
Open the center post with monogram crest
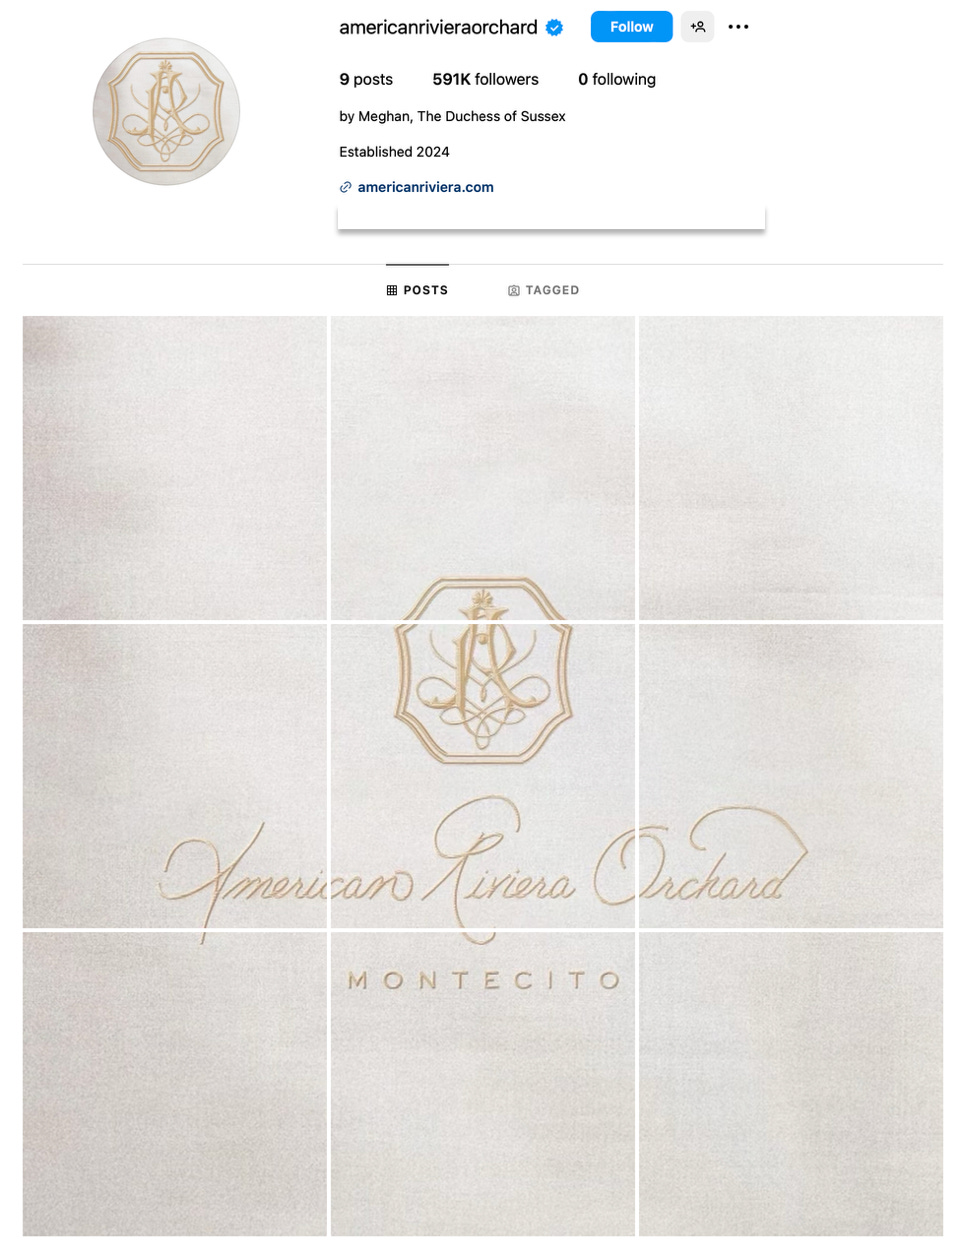pos(483,776)
